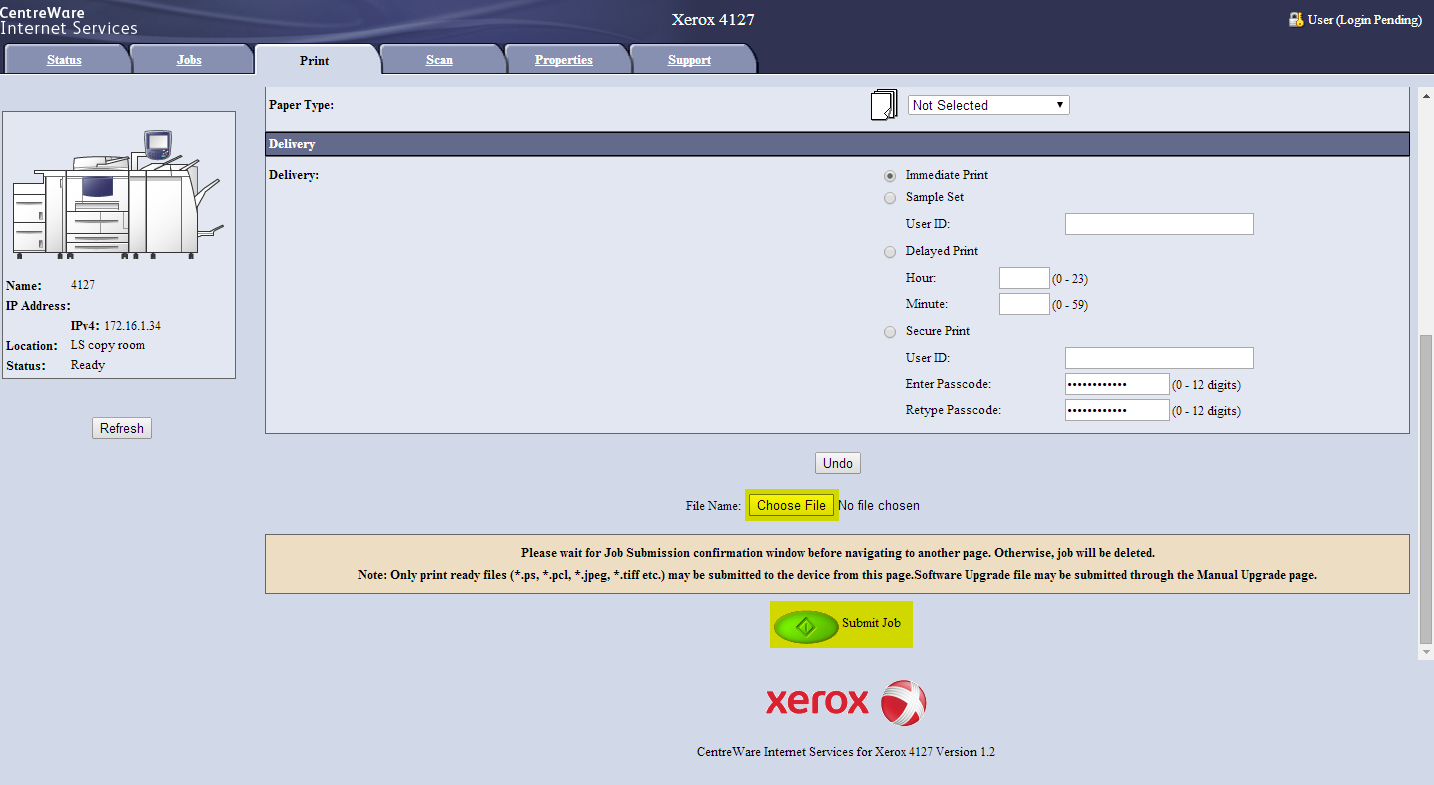
Task: Open the Paper Type dropdown showing Not Selected
Action: tap(988, 104)
